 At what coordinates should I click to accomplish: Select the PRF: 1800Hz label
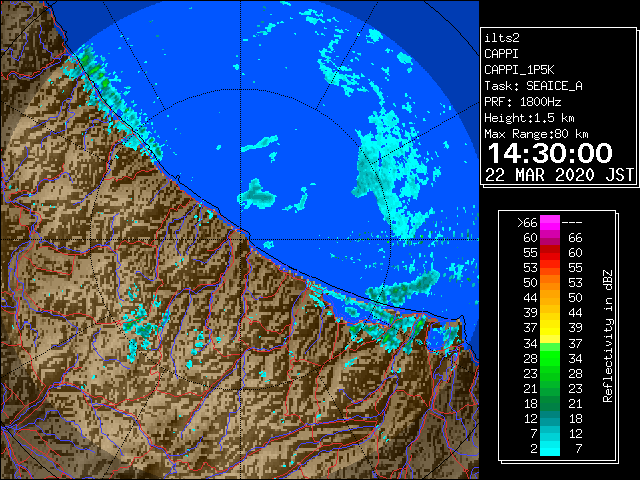522,102
